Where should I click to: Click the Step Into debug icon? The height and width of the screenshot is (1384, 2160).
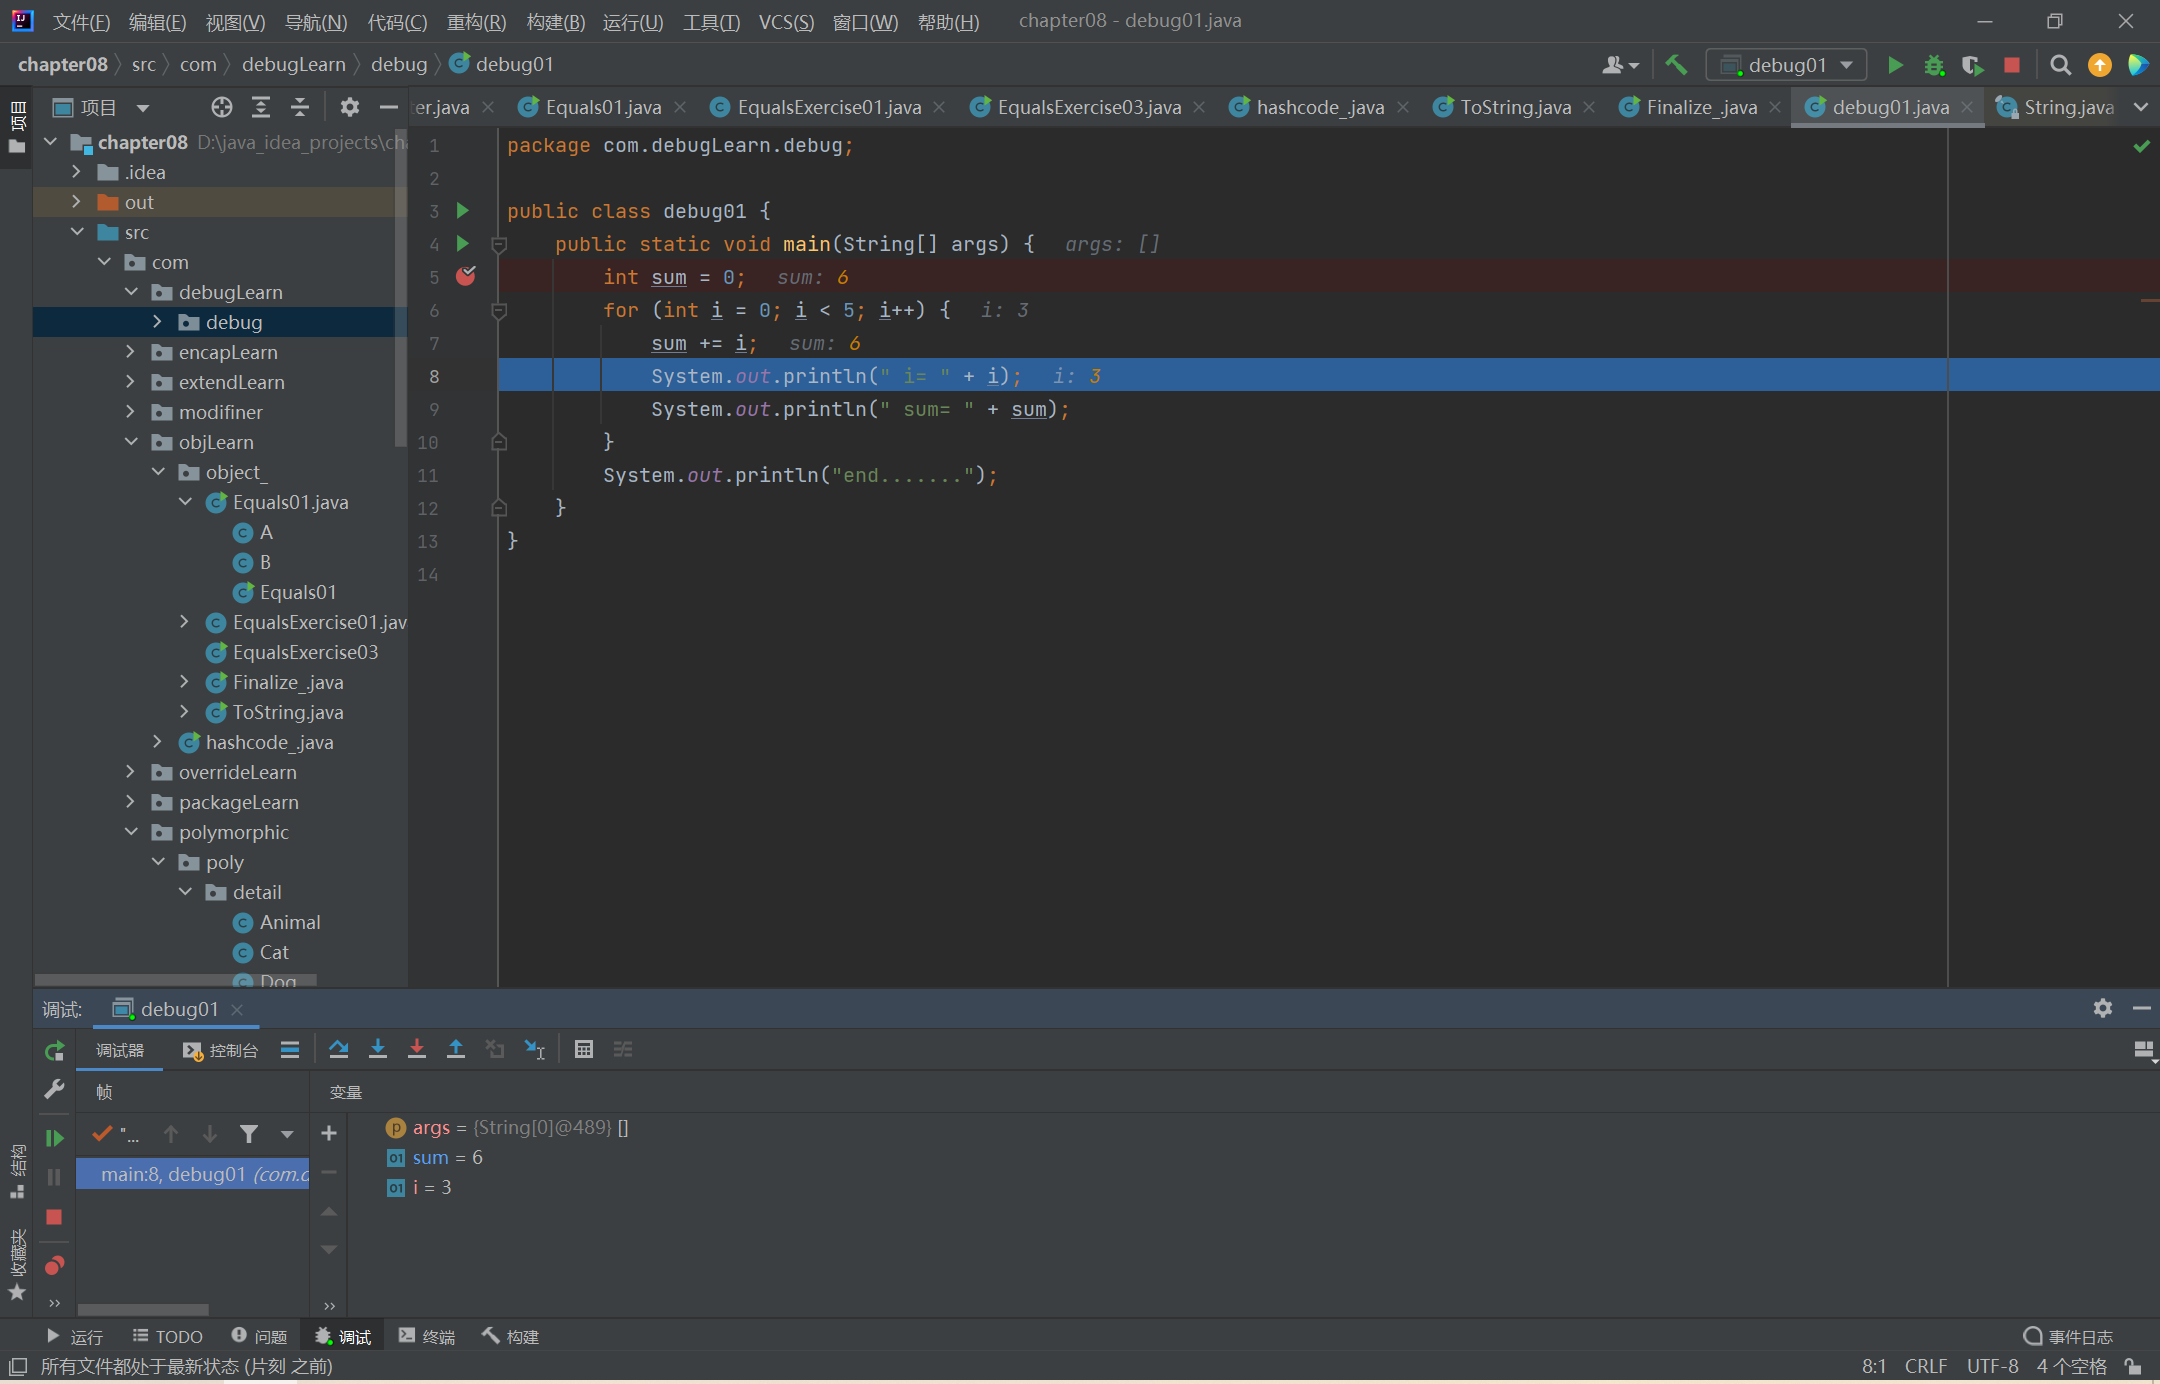[377, 1049]
